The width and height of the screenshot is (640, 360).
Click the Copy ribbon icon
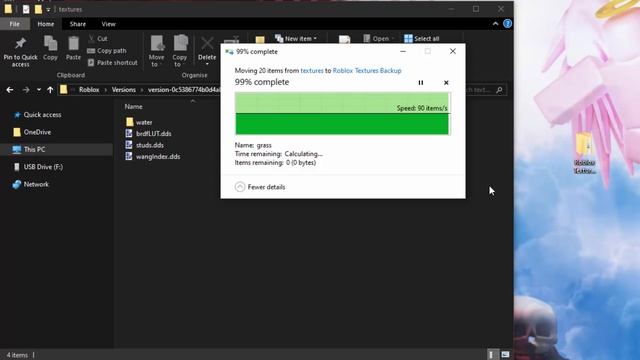(50, 48)
